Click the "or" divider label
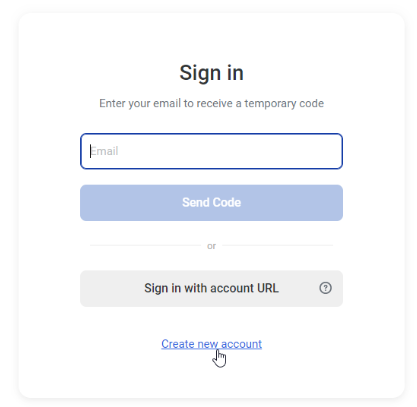The height and width of the screenshot is (407, 417). tap(211, 246)
